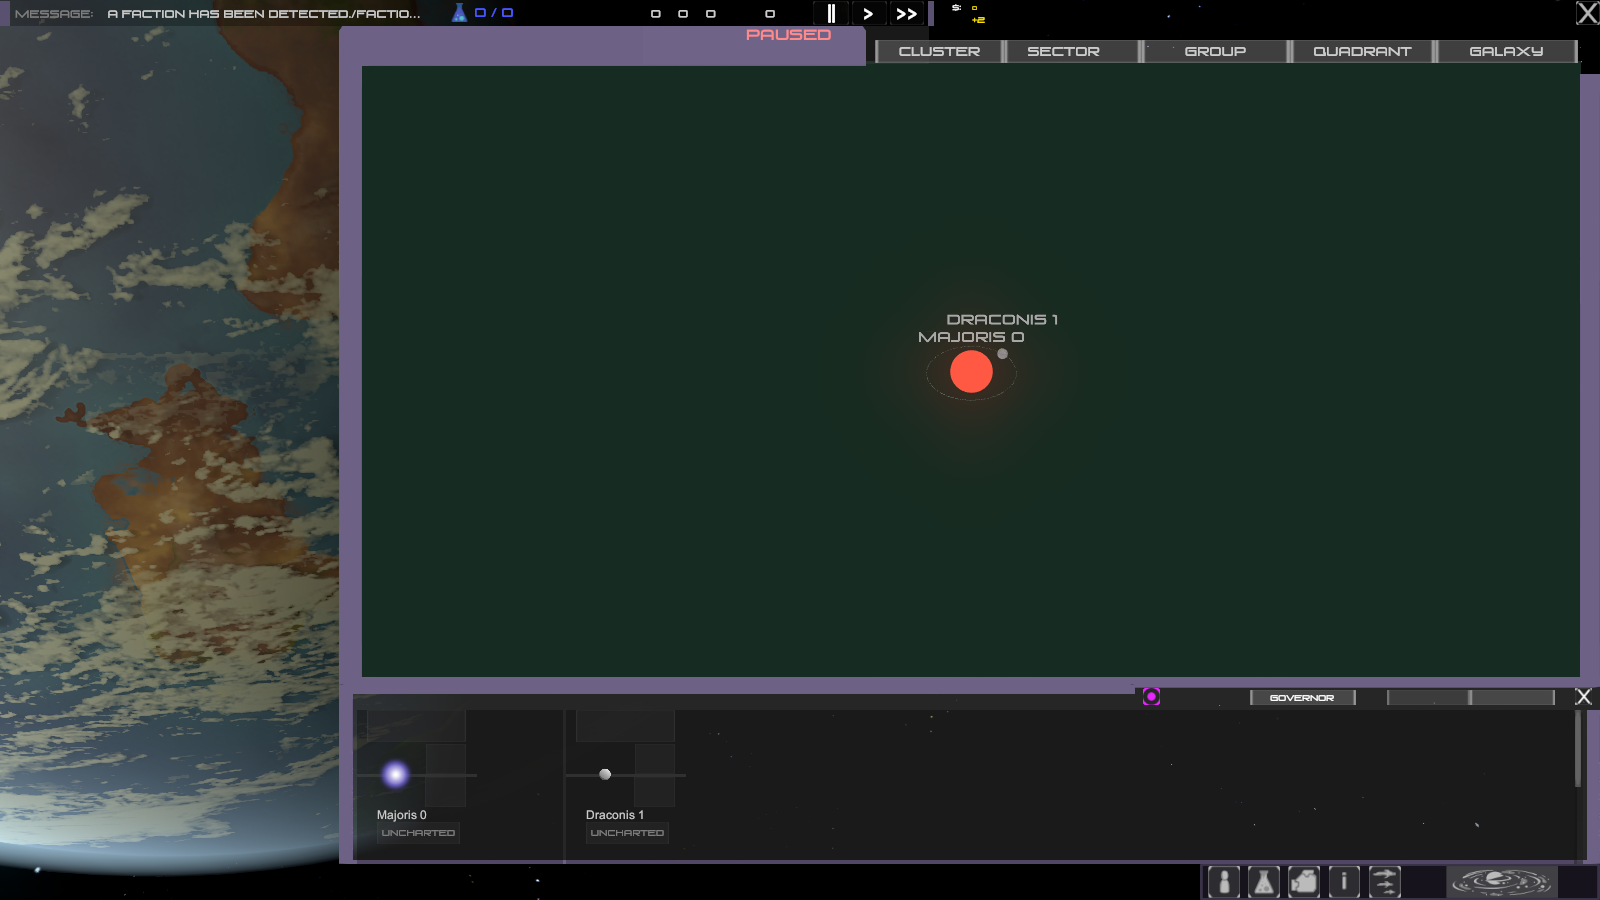The height and width of the screenshot is (900, 1600).
Task: Select the red Majoris 0 star on map
Action: [971, 372]
